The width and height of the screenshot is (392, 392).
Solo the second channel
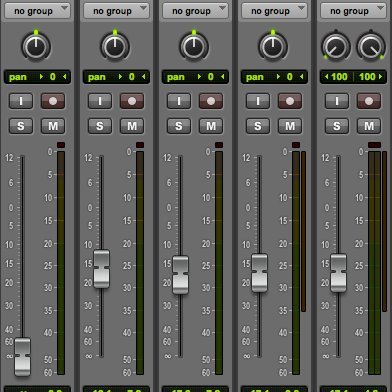(x=100, y=126)
